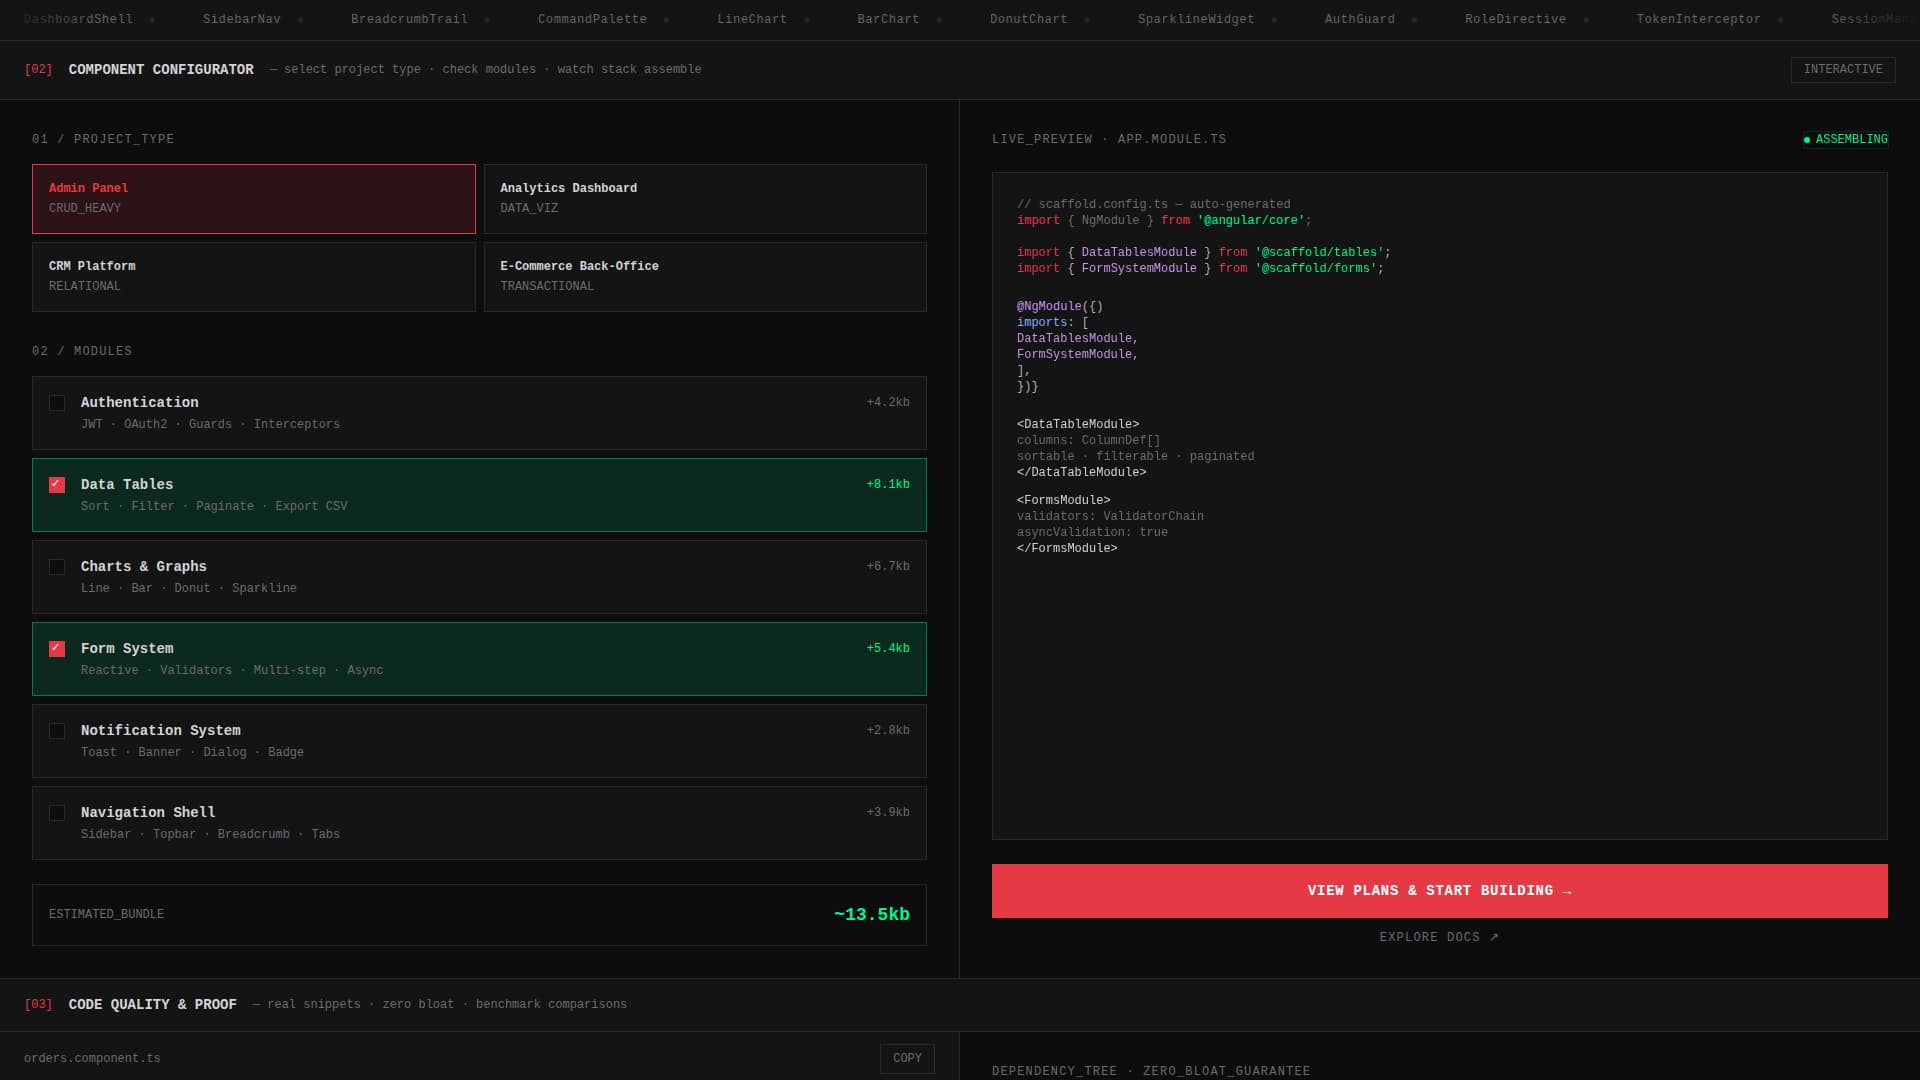This screenshot has height=1080, width=1920.
Task: Click View Plans & Start Building button
Action: pyautogui.click(x=1439, y=891)
